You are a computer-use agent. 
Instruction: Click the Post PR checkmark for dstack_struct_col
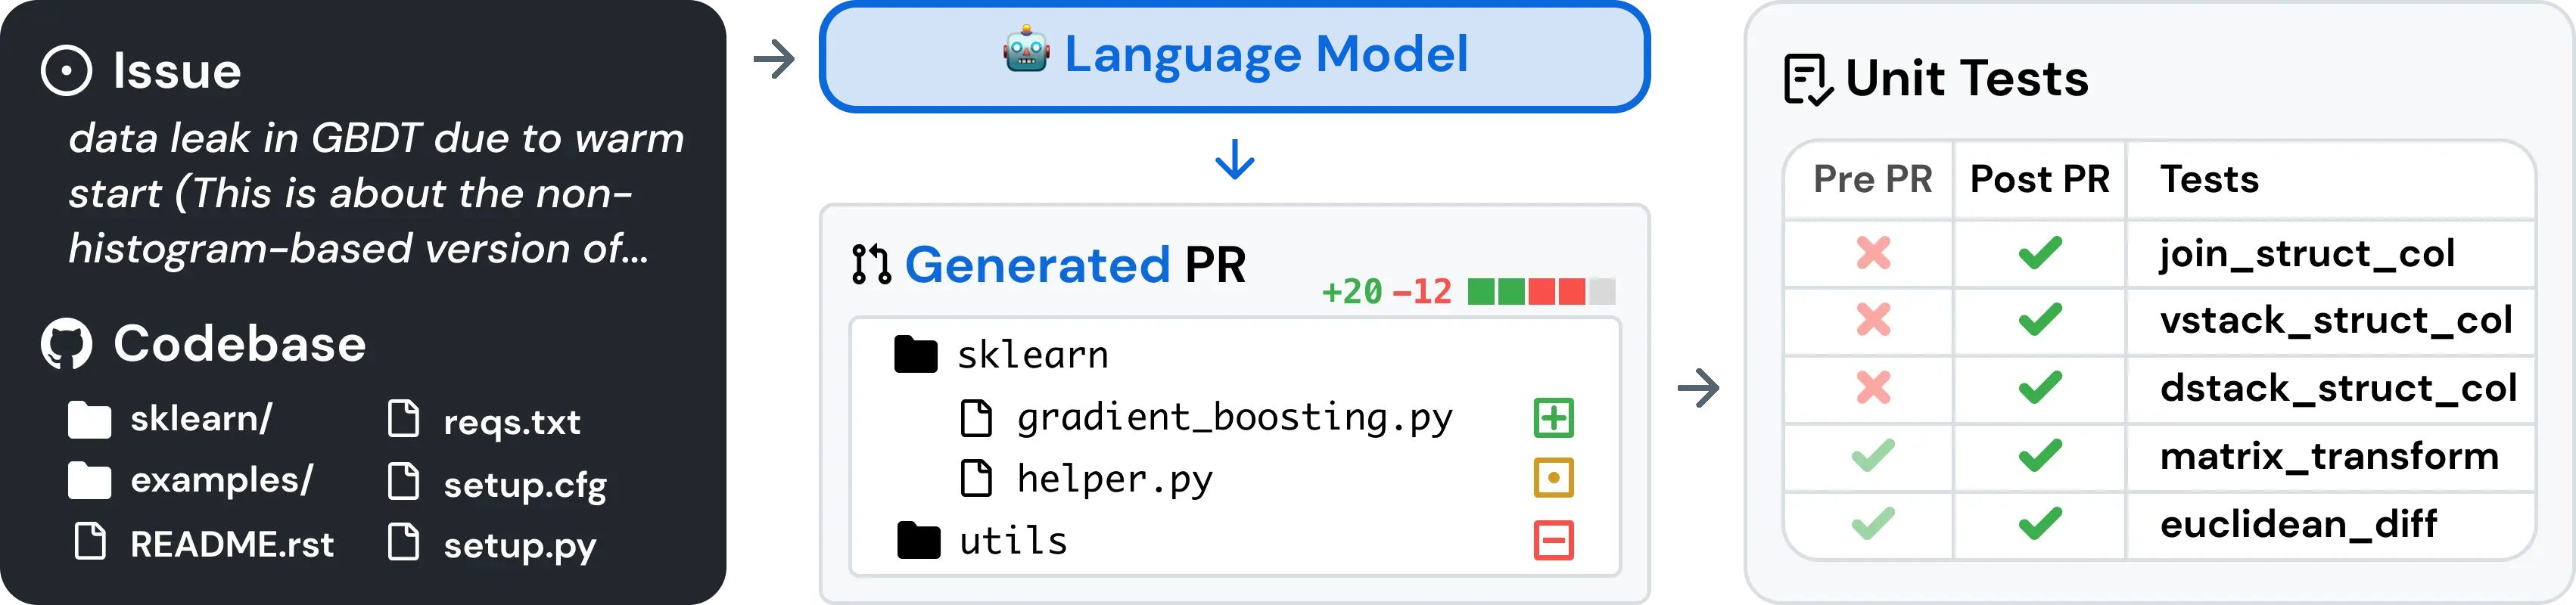(2040, 387)
